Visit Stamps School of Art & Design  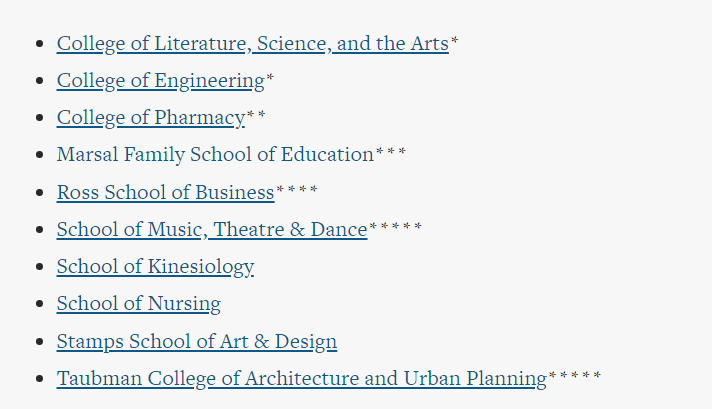click(x=197, y=341)
